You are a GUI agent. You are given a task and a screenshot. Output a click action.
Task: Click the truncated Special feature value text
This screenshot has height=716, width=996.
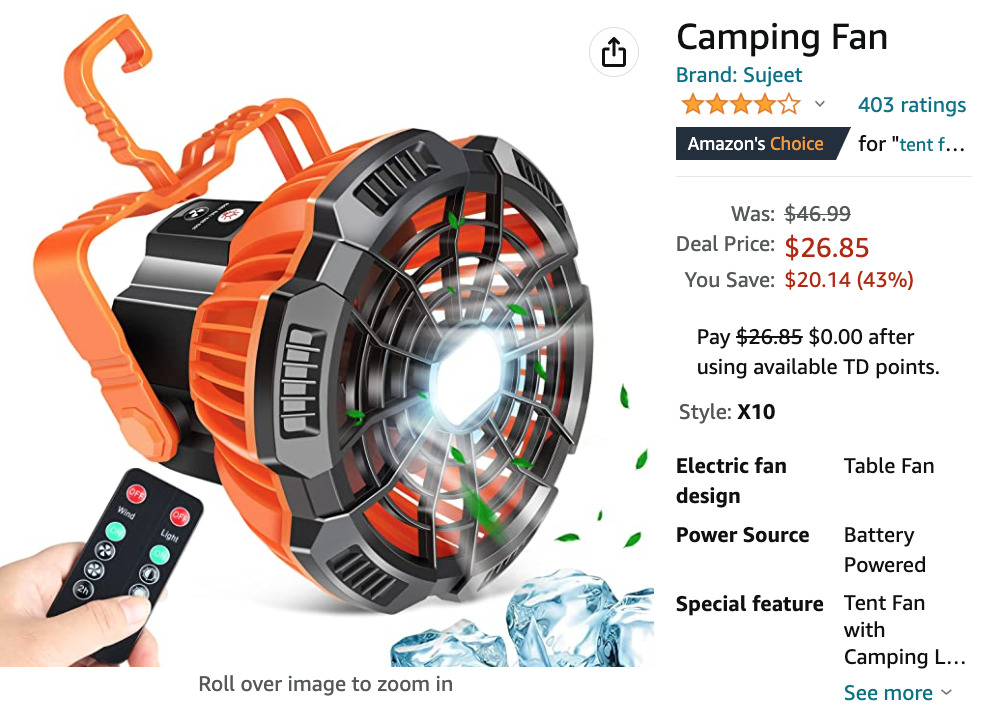coord(905,630)
